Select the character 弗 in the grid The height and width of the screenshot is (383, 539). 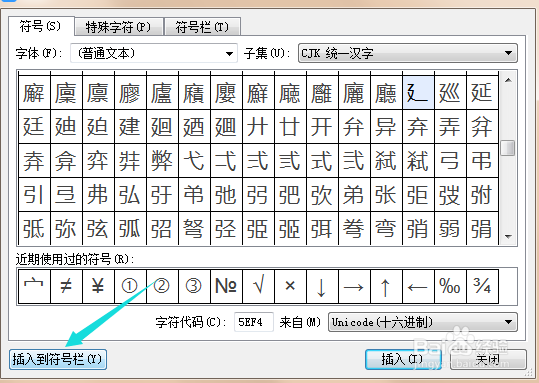(98, 195)
